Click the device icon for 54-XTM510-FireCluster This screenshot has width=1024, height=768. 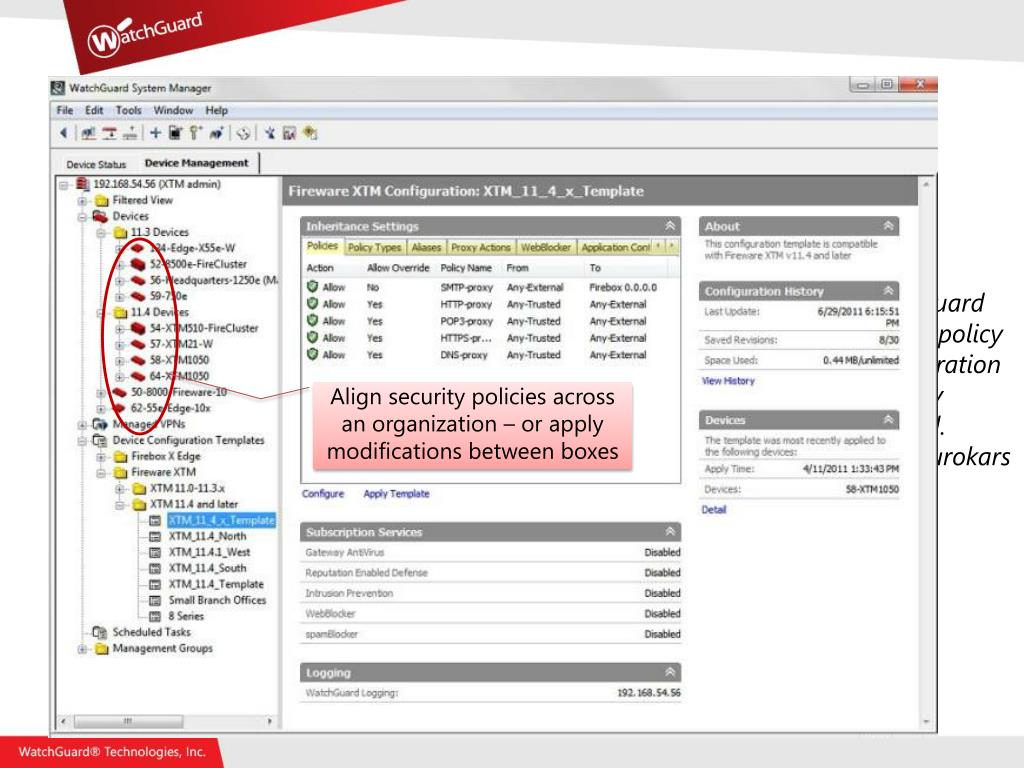[x=138, y=328]
